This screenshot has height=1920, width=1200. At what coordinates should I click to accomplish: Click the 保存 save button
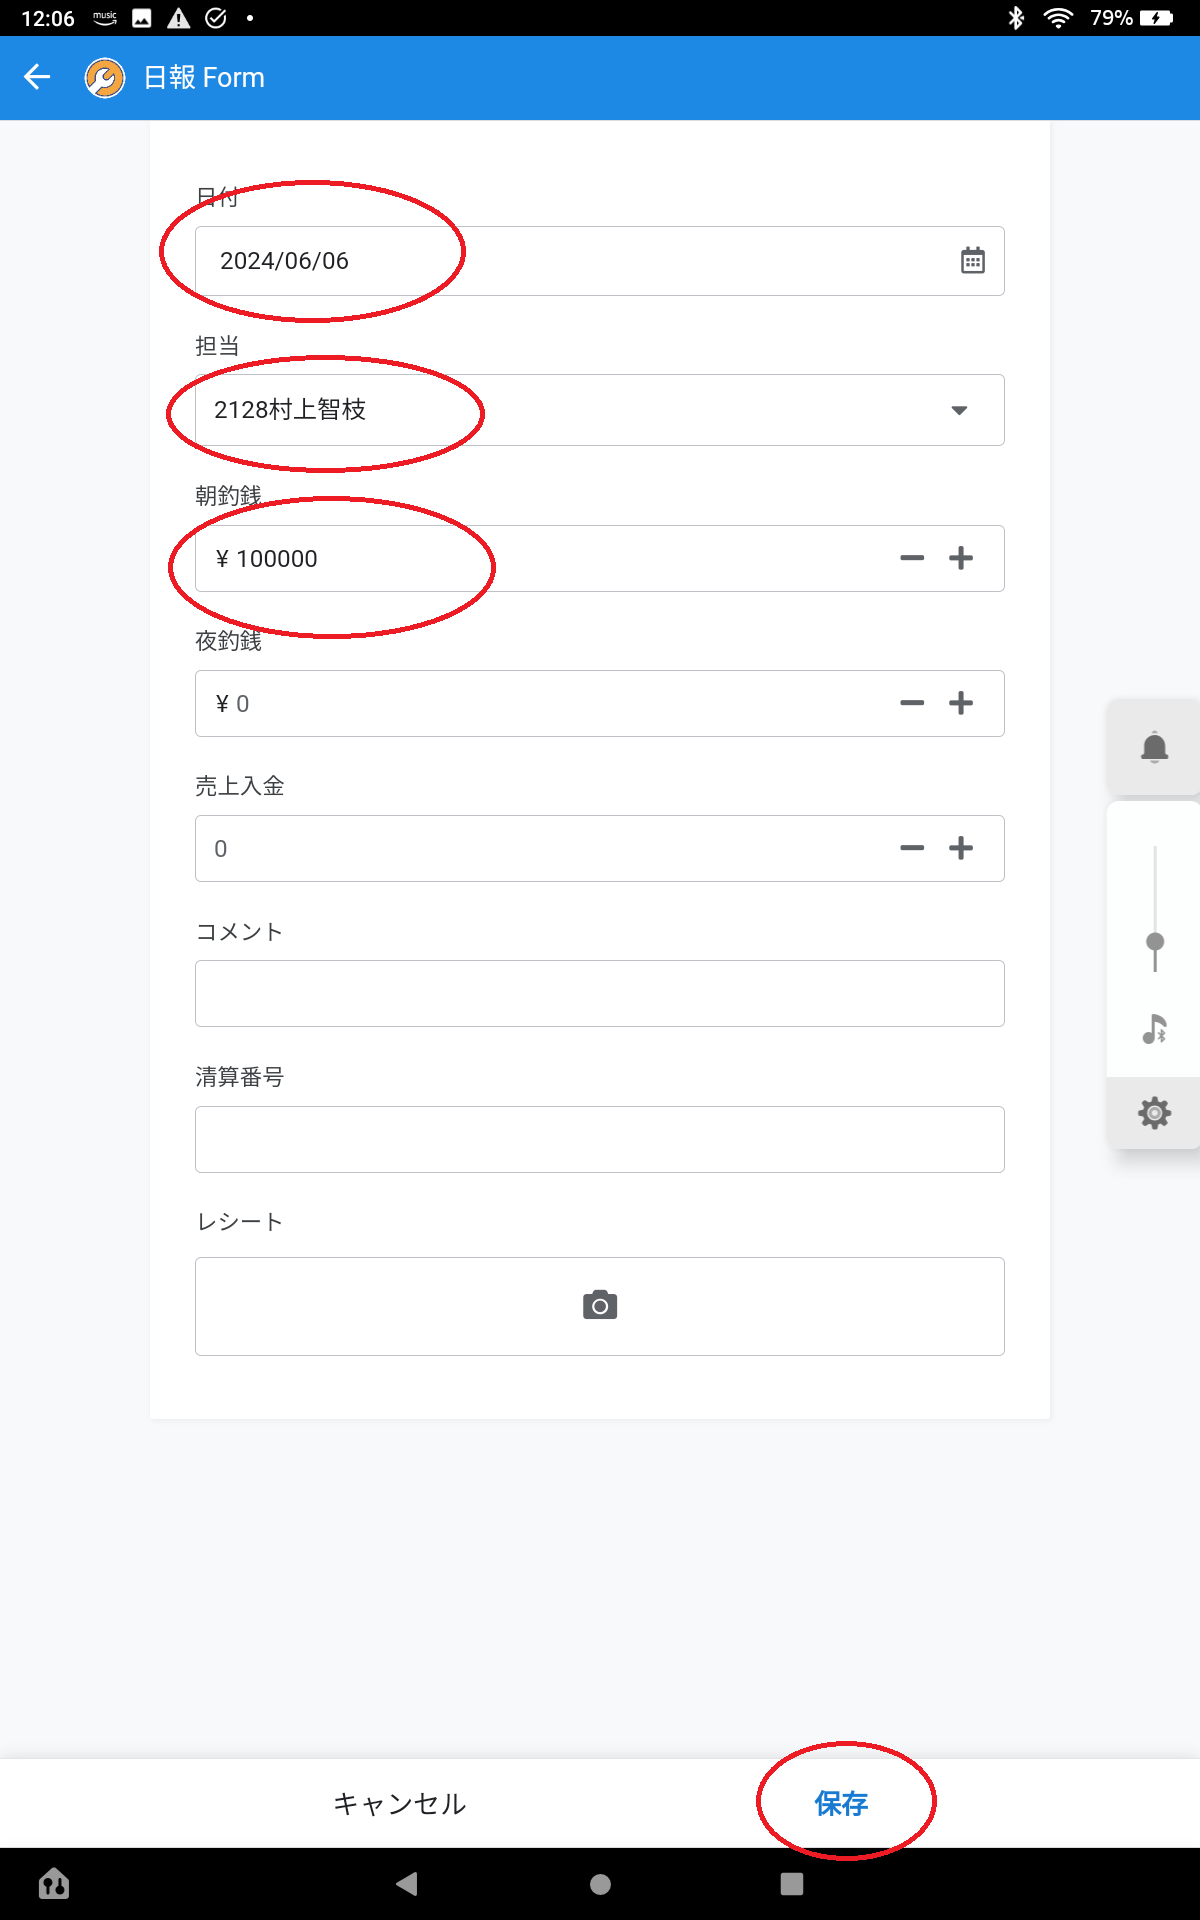841,1803
